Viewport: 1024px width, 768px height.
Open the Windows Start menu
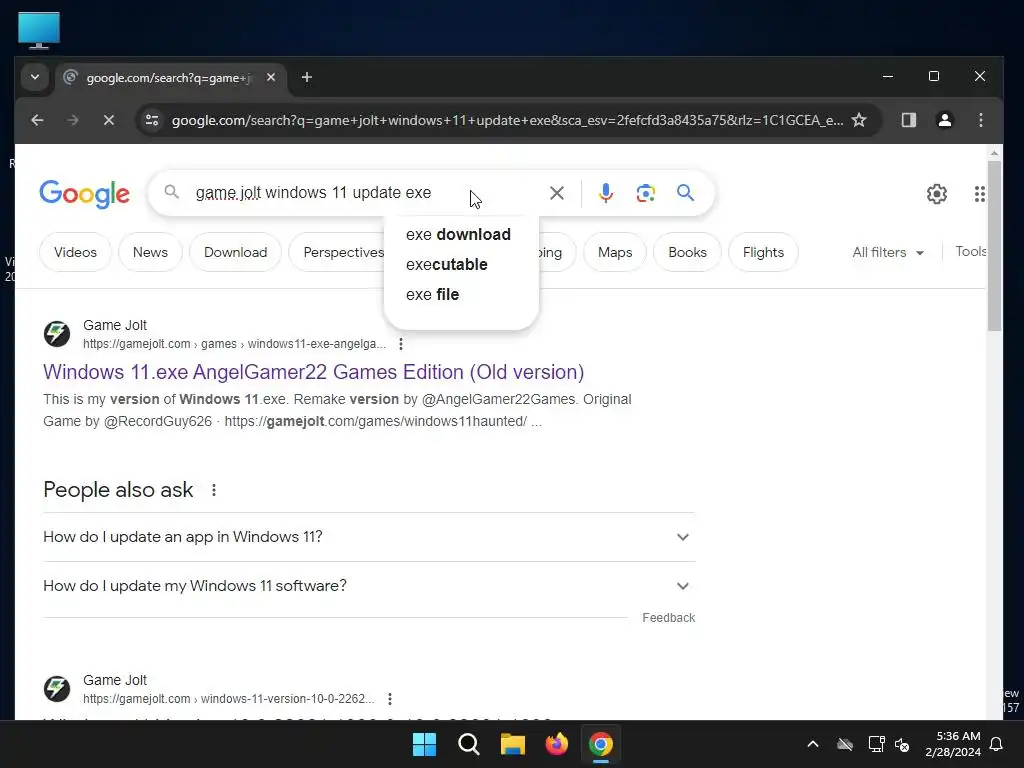pos(424,744)
